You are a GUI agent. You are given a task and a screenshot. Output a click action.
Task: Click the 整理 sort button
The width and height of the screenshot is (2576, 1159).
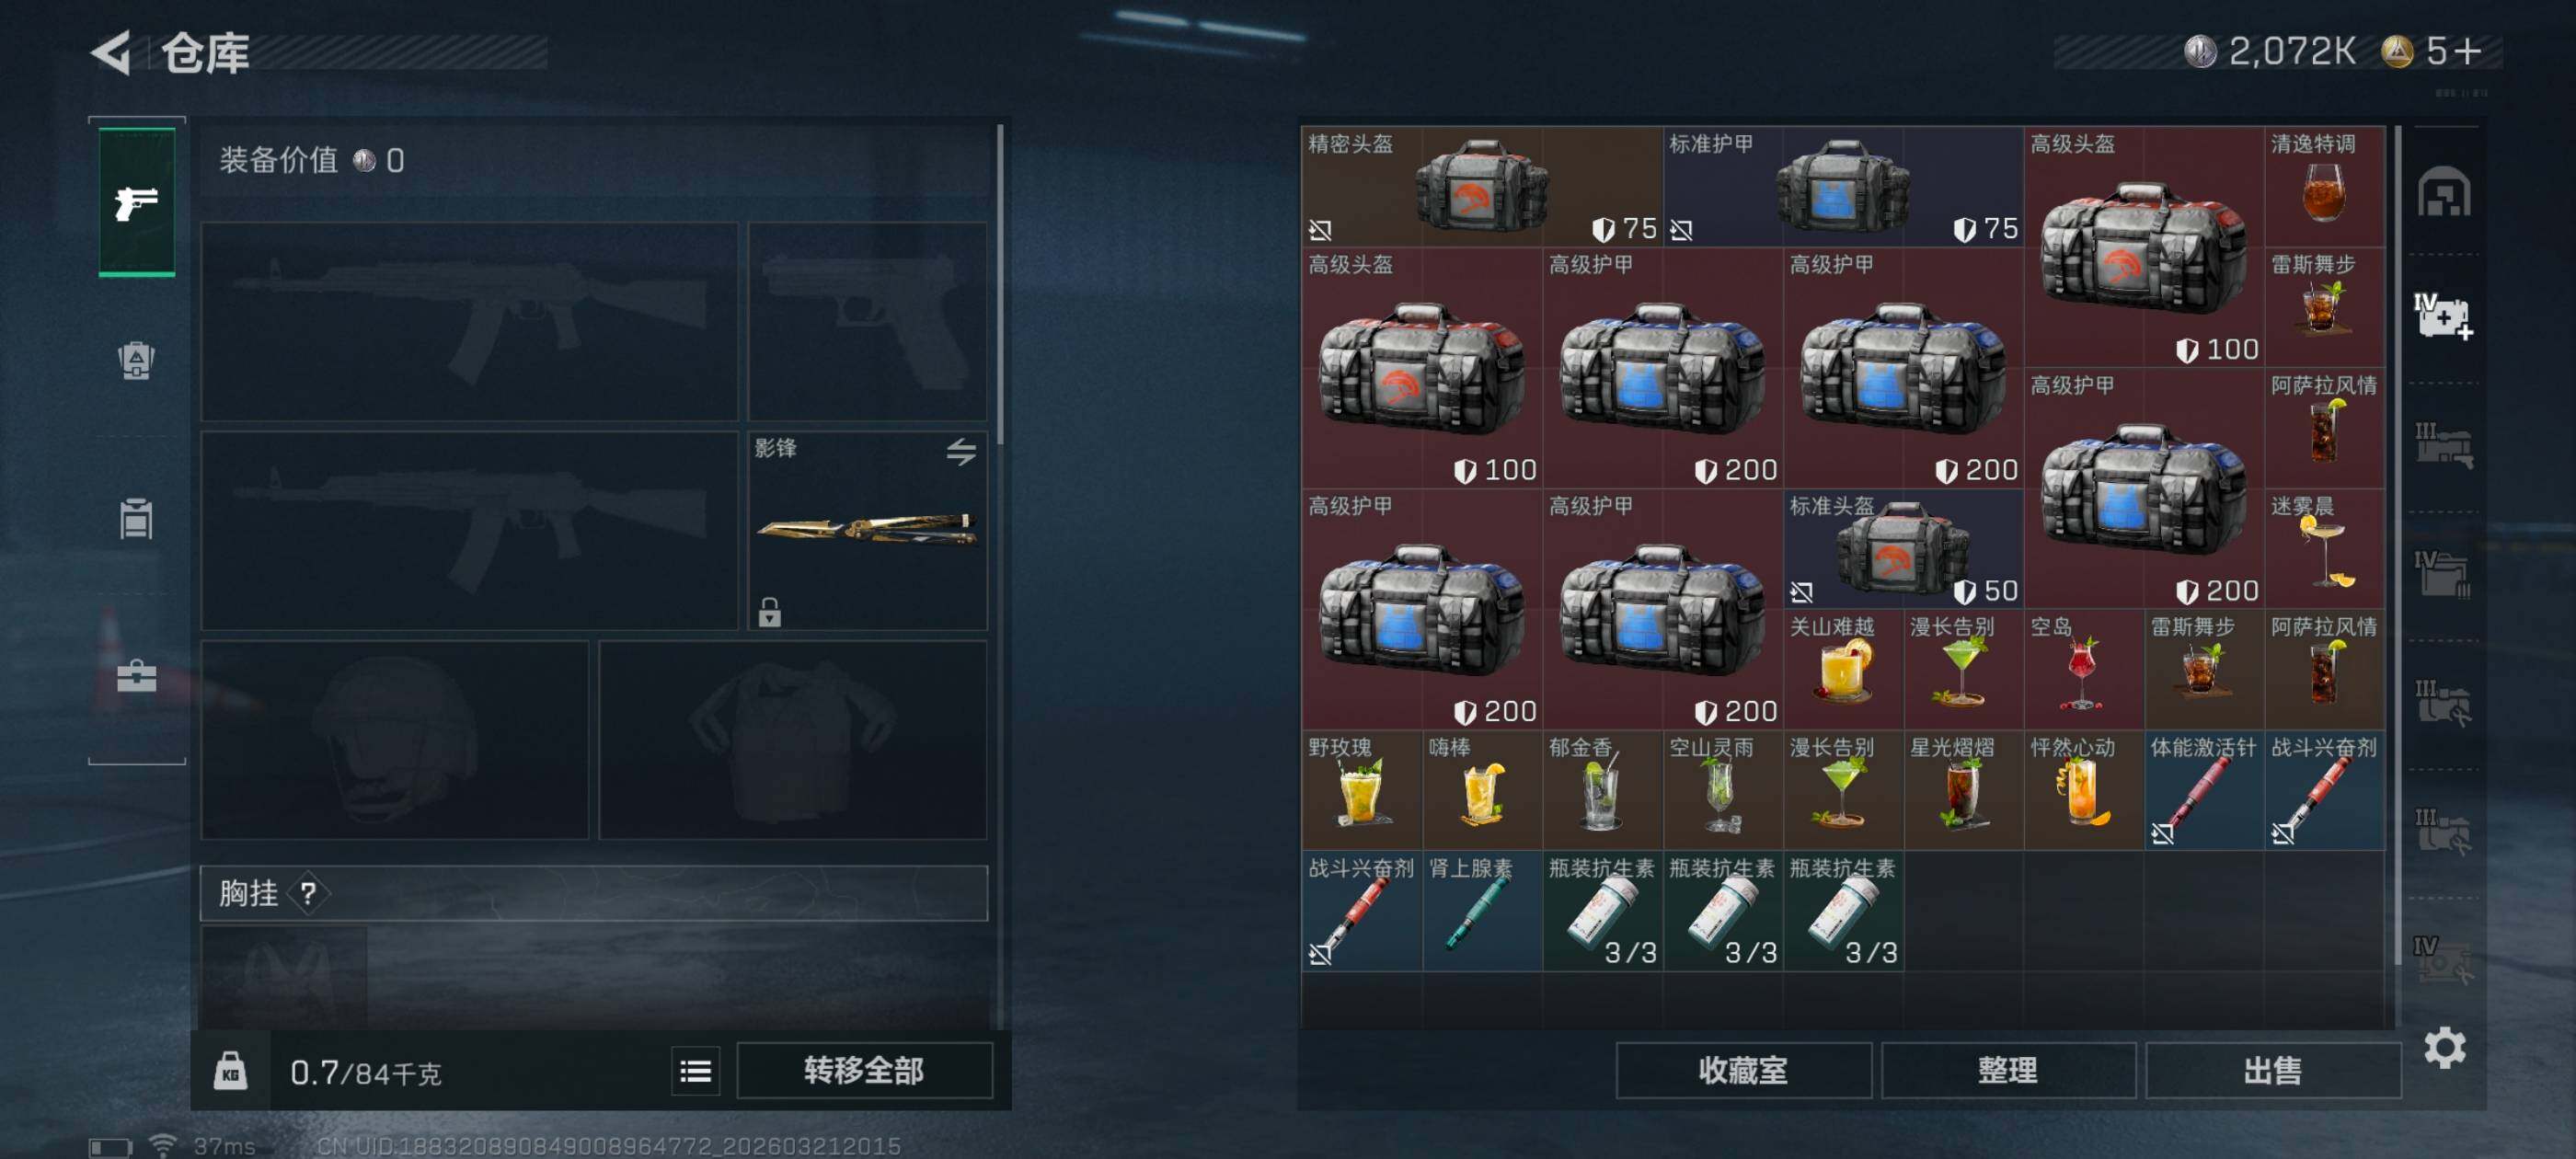click(x=2008, y=1071)
